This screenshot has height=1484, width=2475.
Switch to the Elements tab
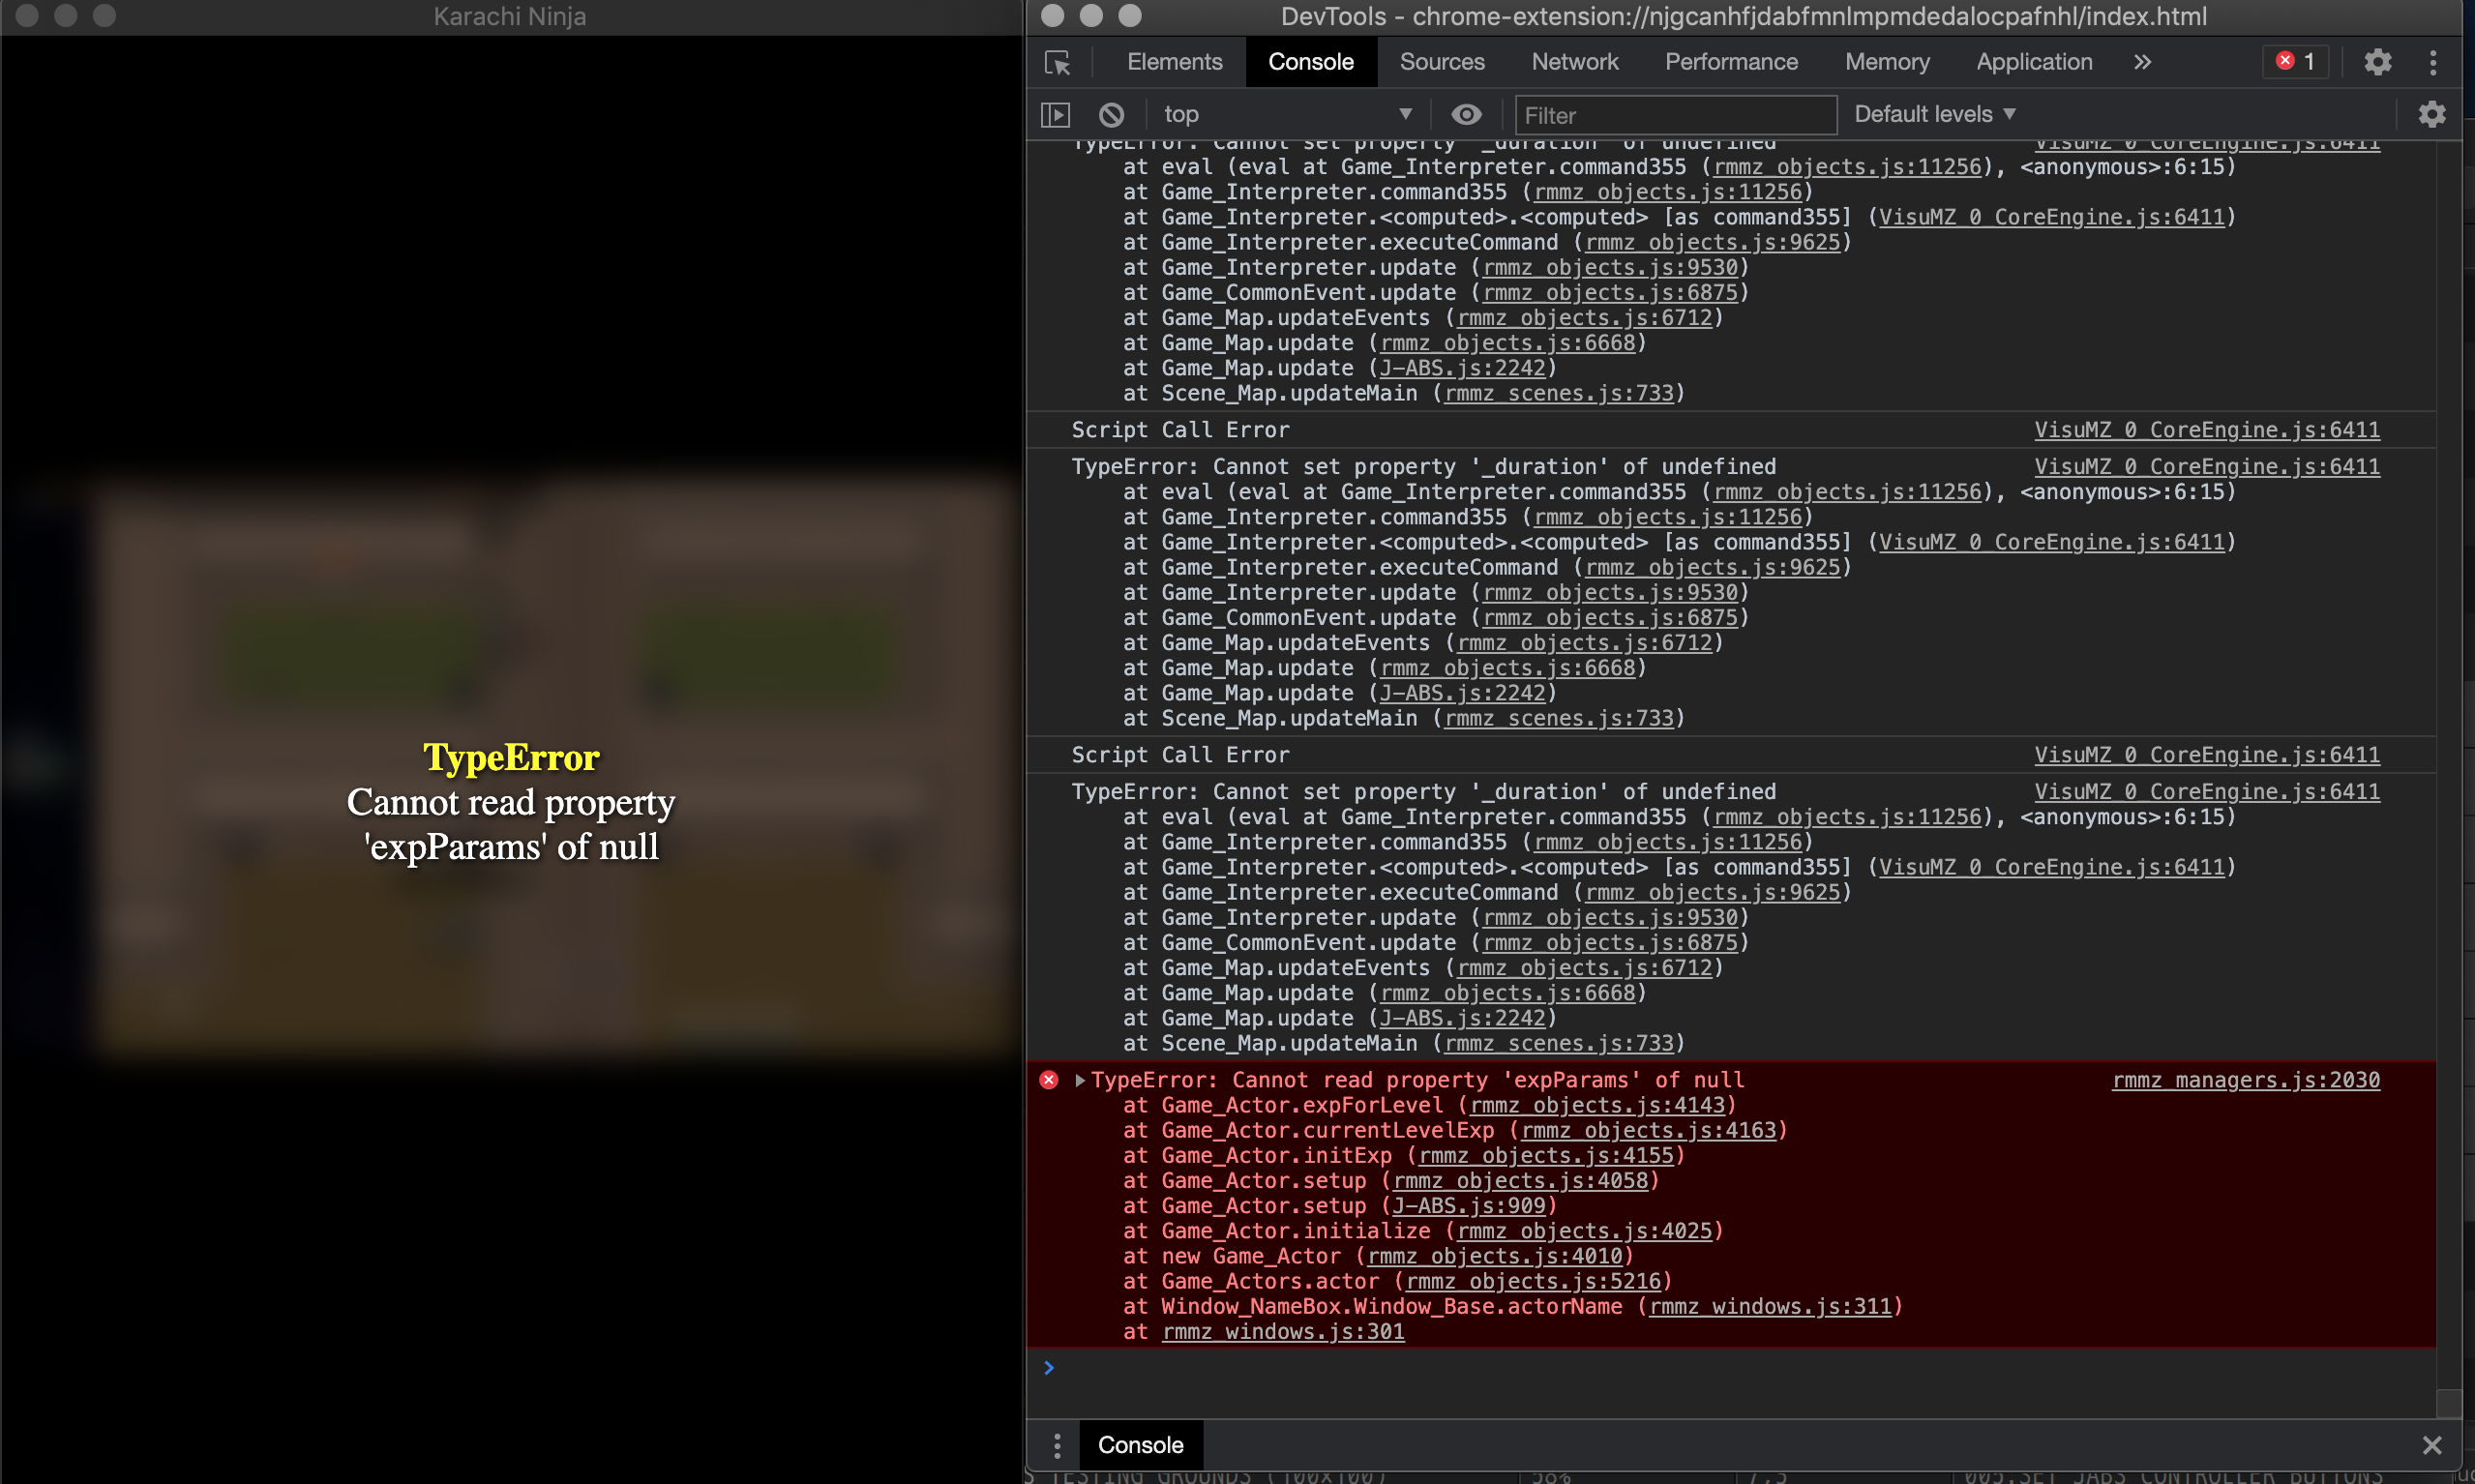[x=1174, y=62]
